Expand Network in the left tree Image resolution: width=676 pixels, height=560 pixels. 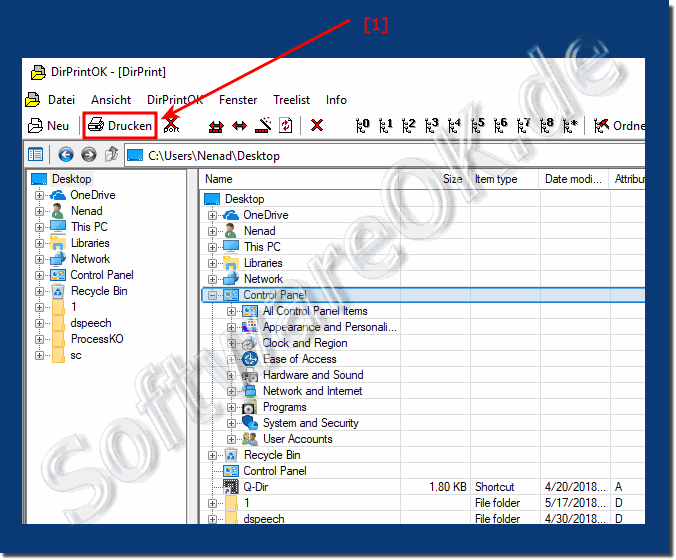pyautogui.click(x=39, y=259)
